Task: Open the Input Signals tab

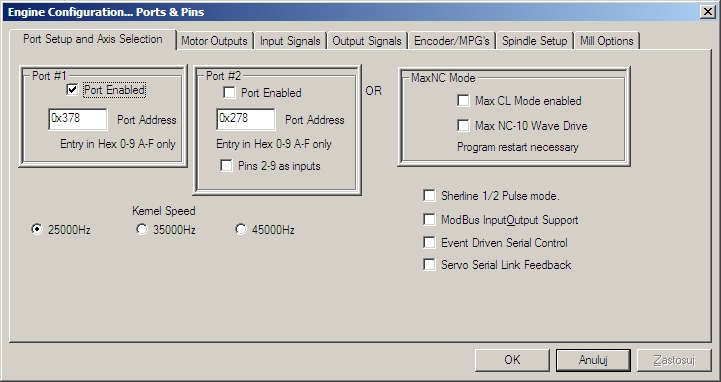Action: point(290,41)
